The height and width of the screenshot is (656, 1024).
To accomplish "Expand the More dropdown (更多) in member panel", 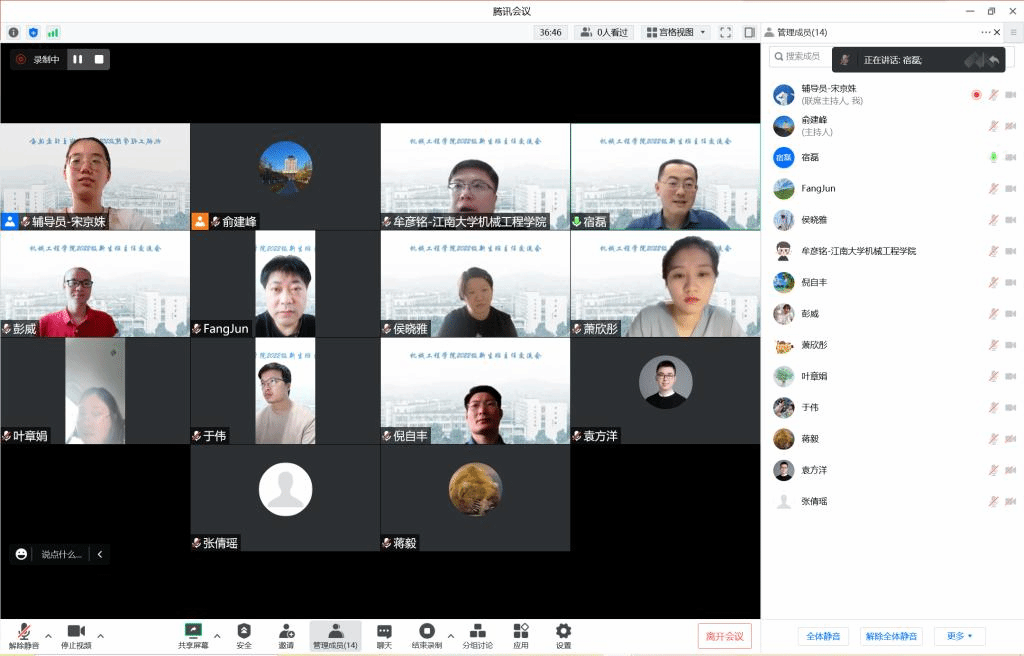I will [x=959, y=636].
